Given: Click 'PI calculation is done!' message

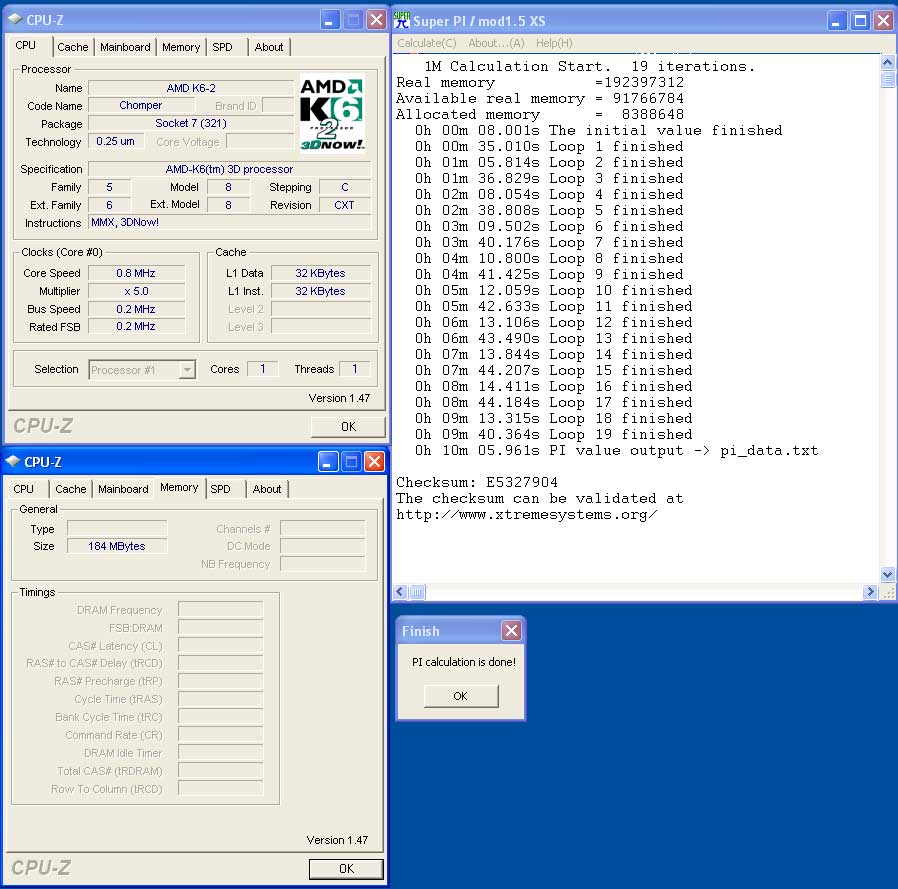Looking at the screenshot, I should click(463, 662).
